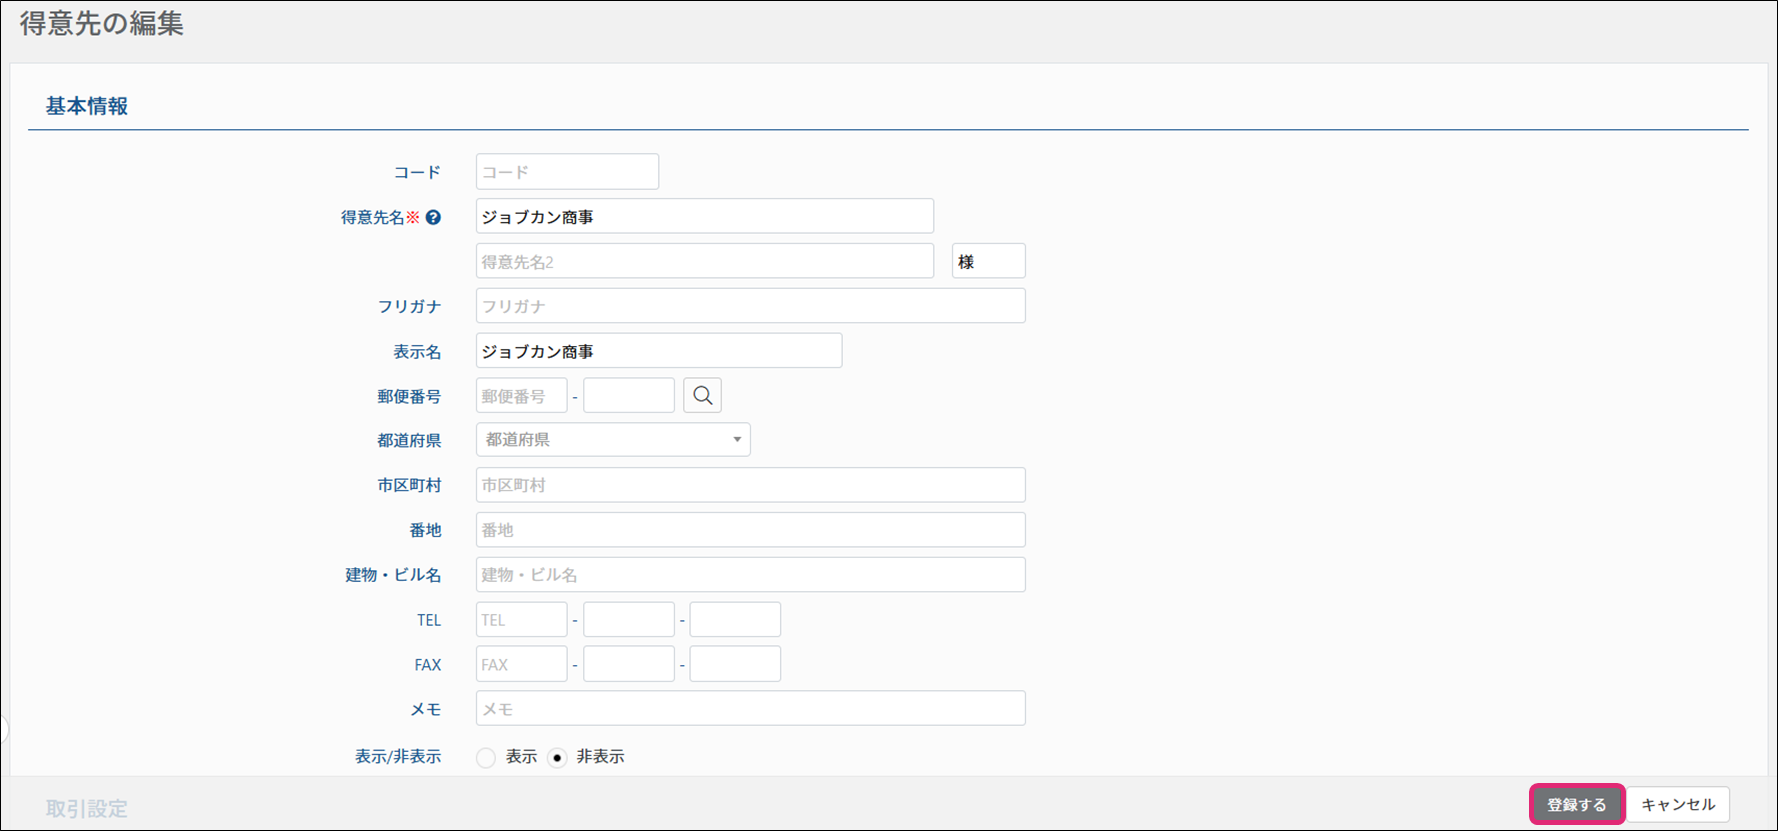Click the 番地 input field
Screen dimensions: 1778x831
(x=750, y=530)
